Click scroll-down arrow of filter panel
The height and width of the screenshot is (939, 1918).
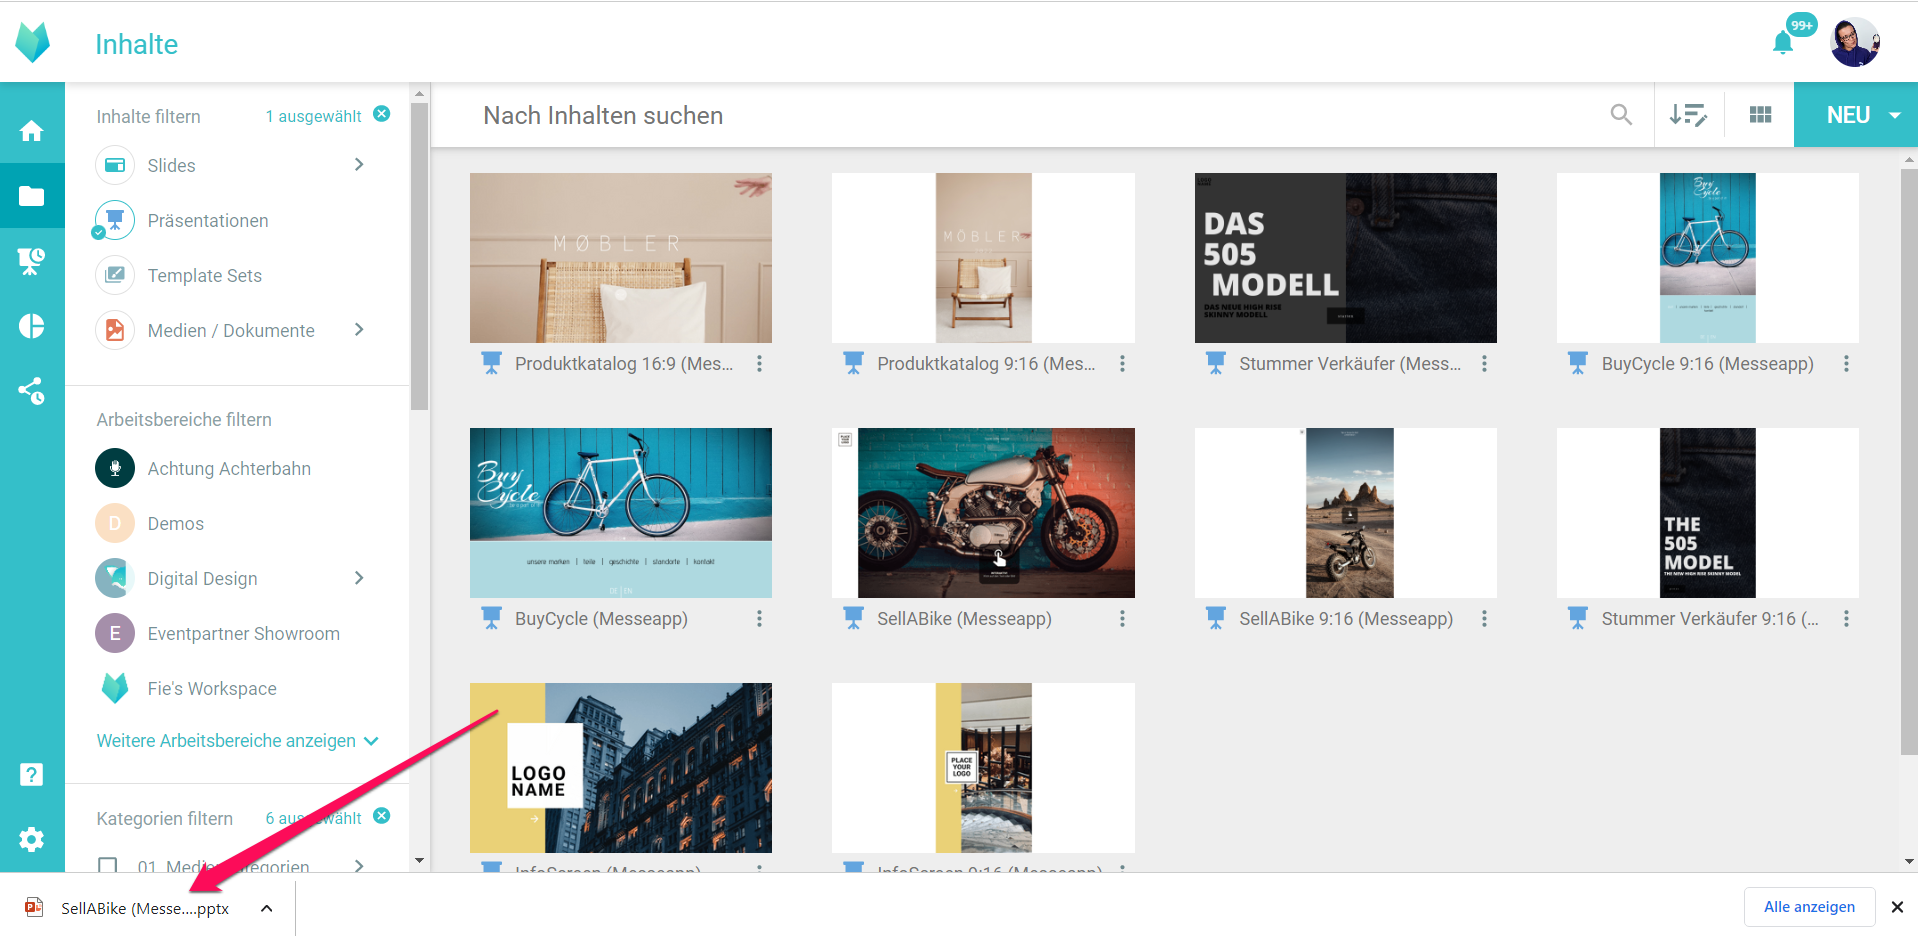coord(419,860)
